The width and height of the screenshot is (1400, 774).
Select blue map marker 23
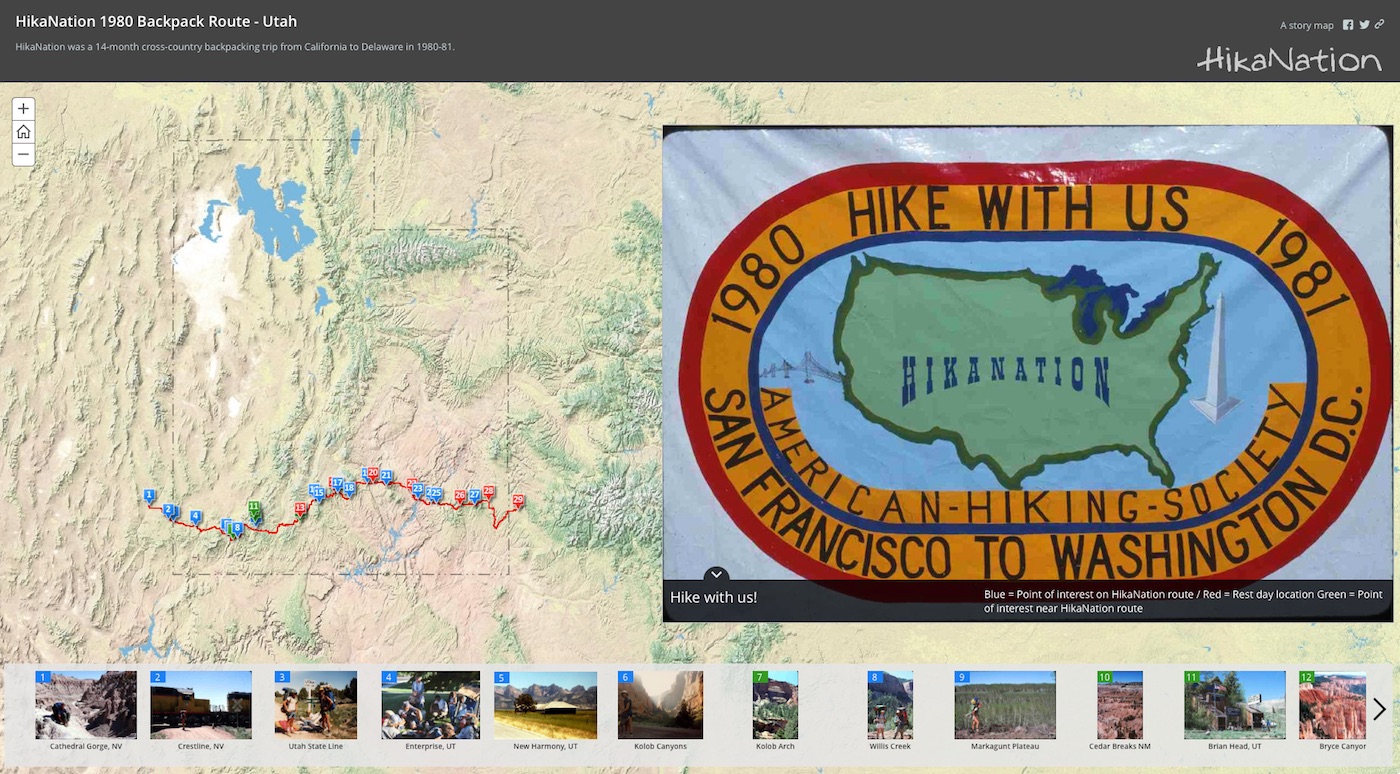[418, 490]
